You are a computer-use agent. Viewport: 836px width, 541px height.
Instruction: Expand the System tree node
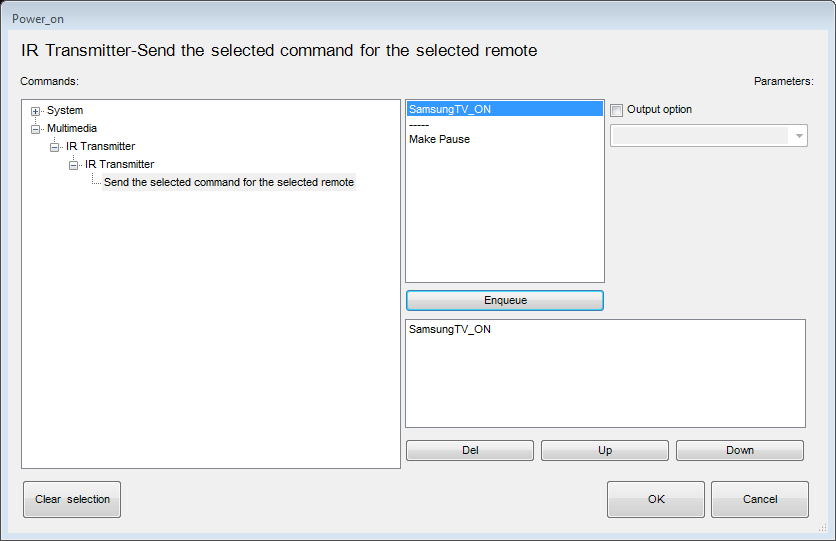[x=35, y=111]
